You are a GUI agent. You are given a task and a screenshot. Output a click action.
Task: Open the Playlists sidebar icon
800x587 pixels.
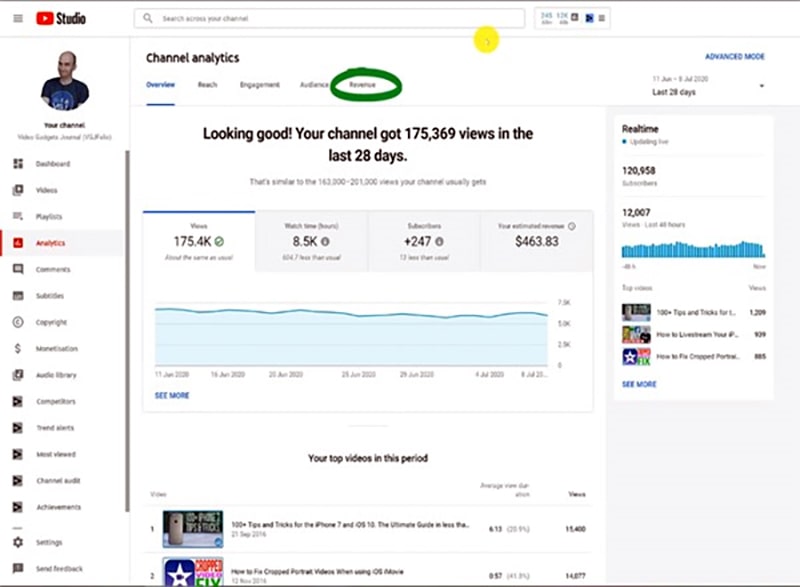(x=18, y=216)
